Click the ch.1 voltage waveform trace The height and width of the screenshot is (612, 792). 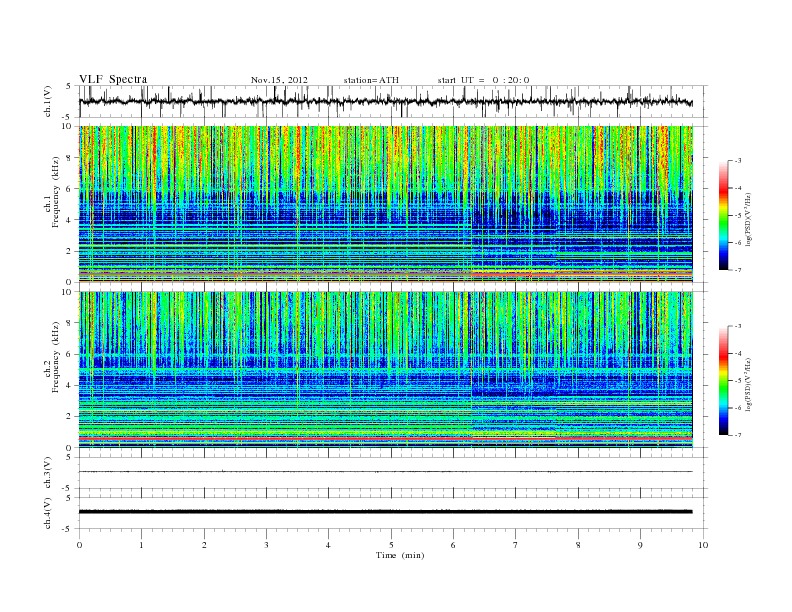pos(386,101)
